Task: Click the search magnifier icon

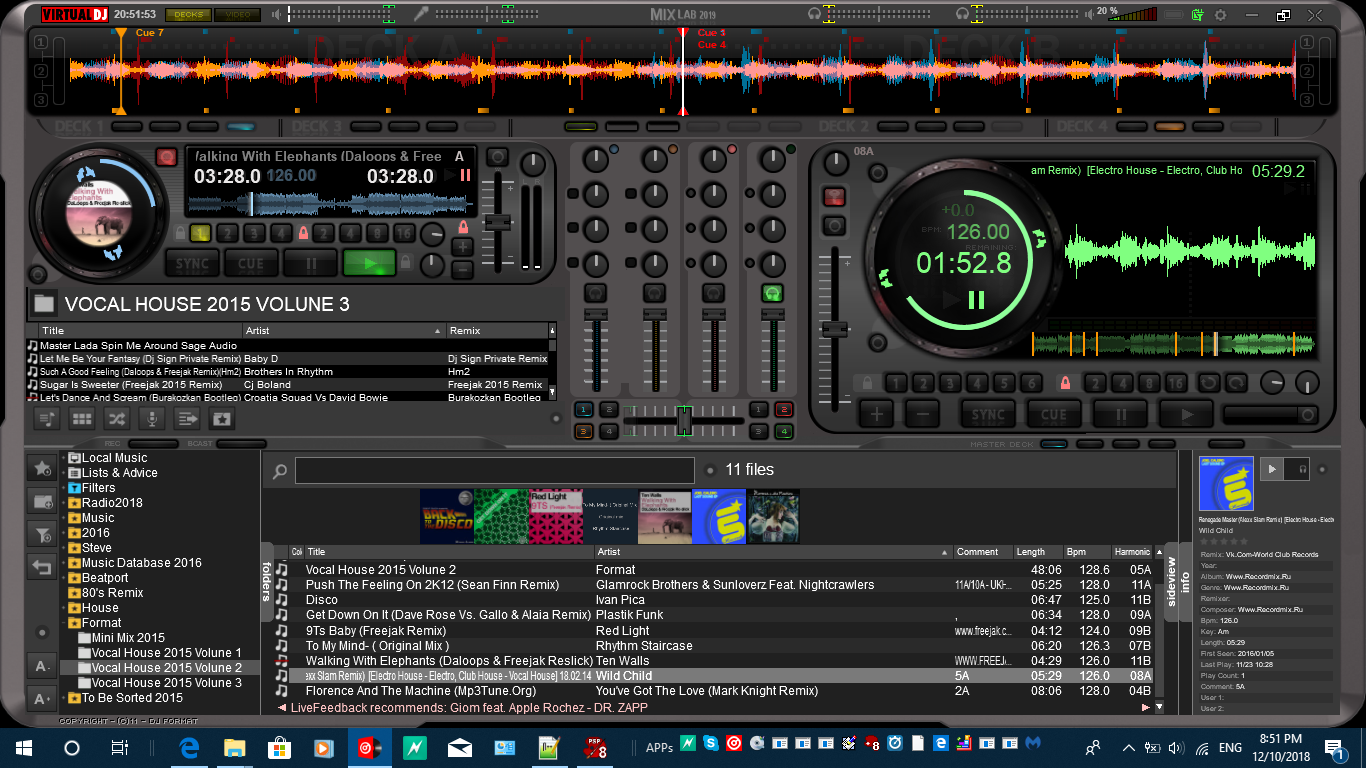Action: [280, 471]
